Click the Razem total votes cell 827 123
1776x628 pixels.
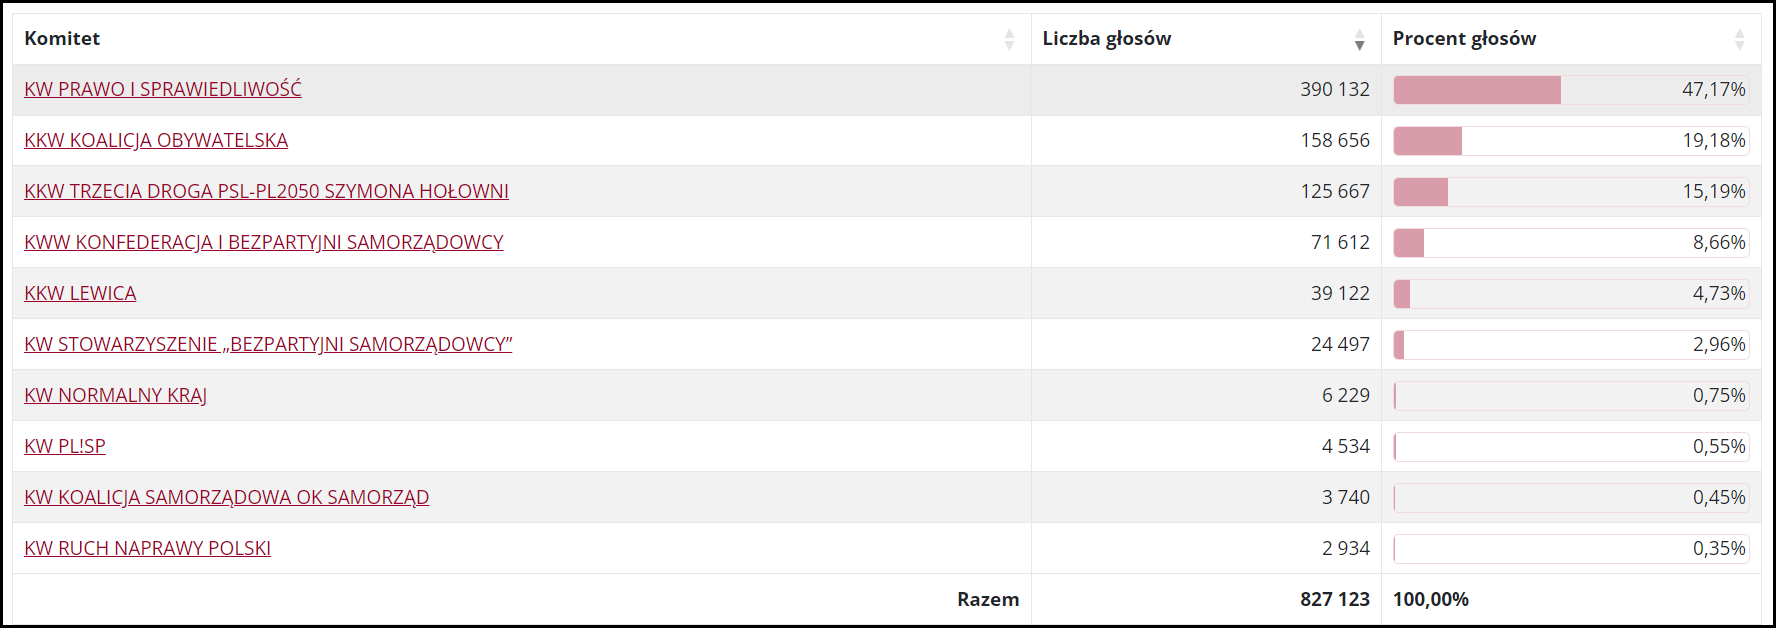pos(1334,599)
